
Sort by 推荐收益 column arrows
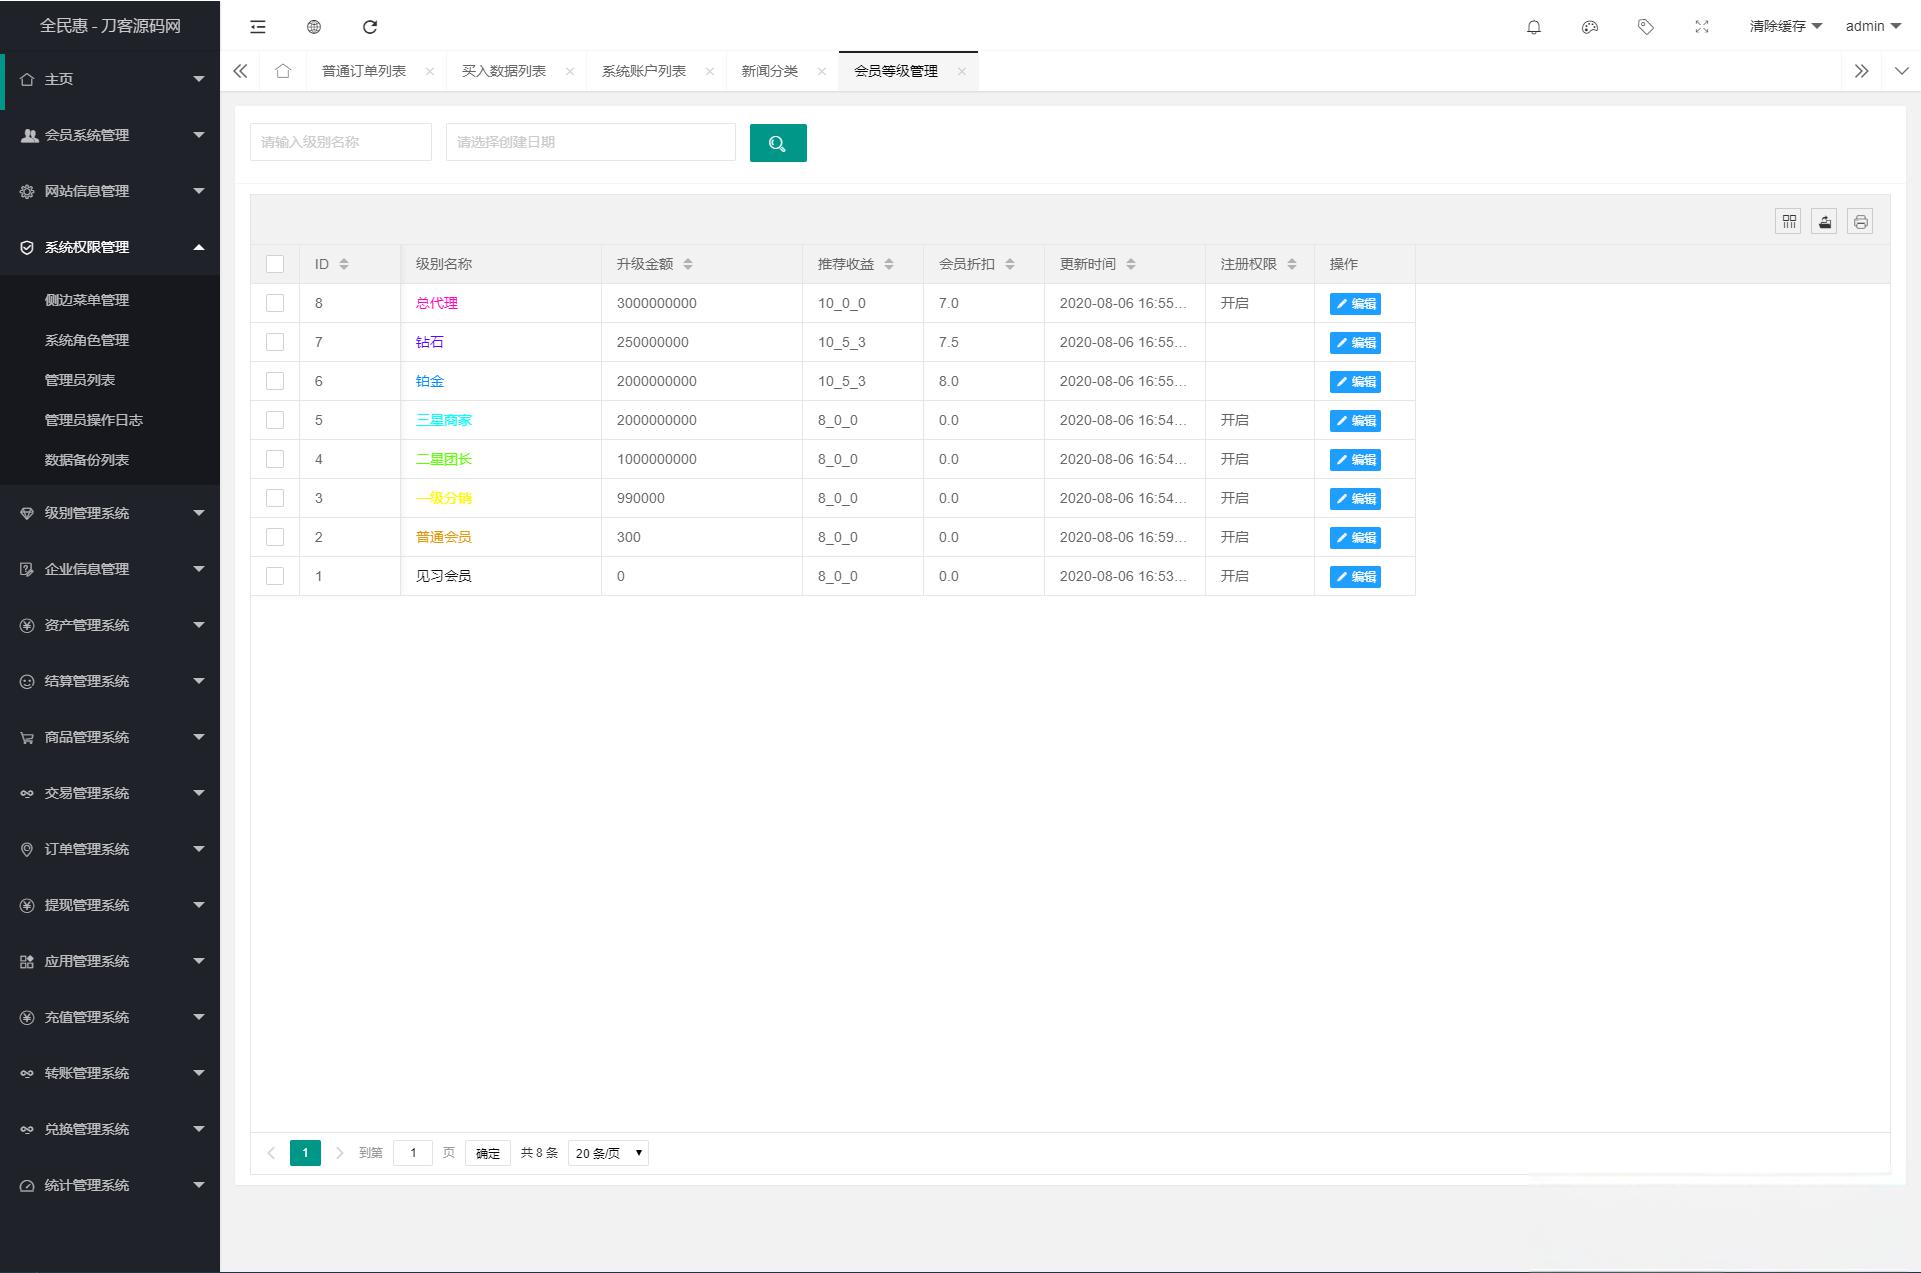889,264
